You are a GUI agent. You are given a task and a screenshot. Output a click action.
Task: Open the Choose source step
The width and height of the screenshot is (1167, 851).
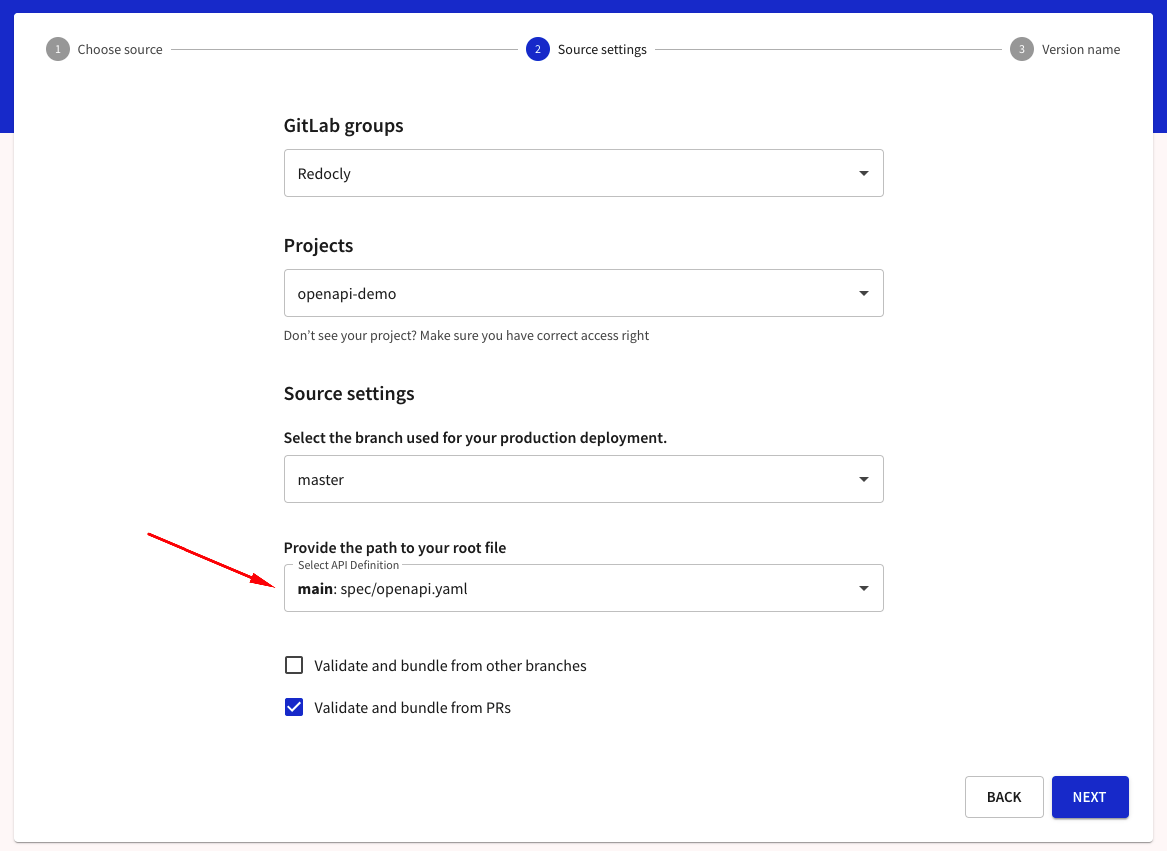pyautogui.click(x=120, y=49)
